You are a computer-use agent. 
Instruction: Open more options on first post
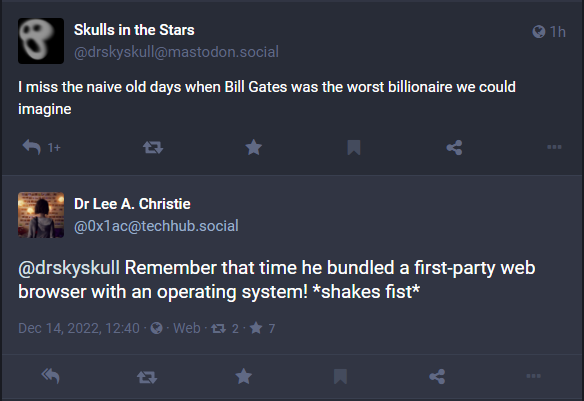554,147
